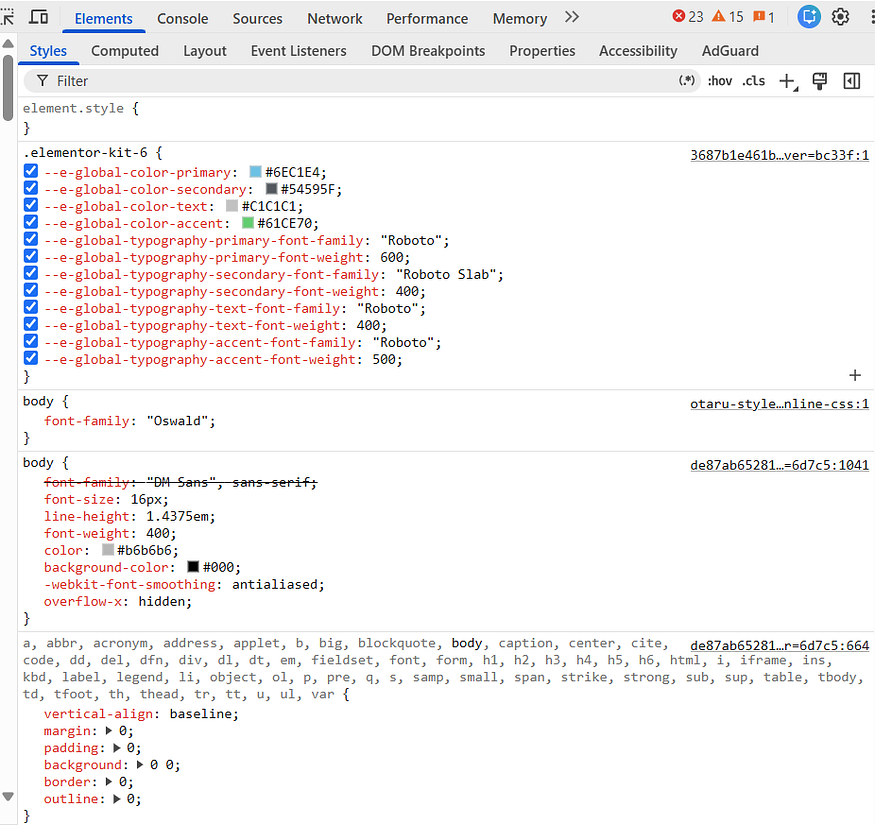Expand the border shorthand triangle

109,782
